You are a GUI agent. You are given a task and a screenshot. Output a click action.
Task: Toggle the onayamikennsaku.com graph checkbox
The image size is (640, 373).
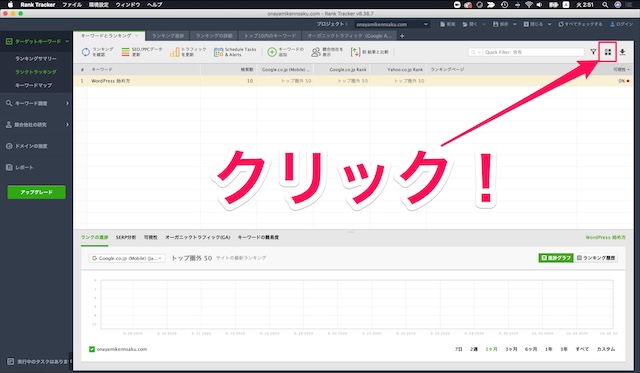[92, 349]
